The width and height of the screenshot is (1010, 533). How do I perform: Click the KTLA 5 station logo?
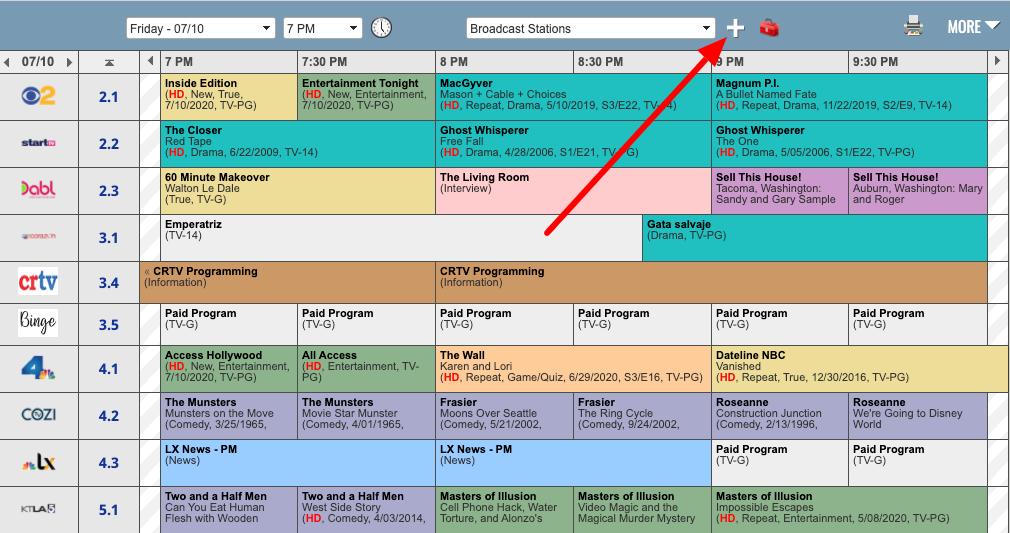pyautogui.click(x=38, y=510)
